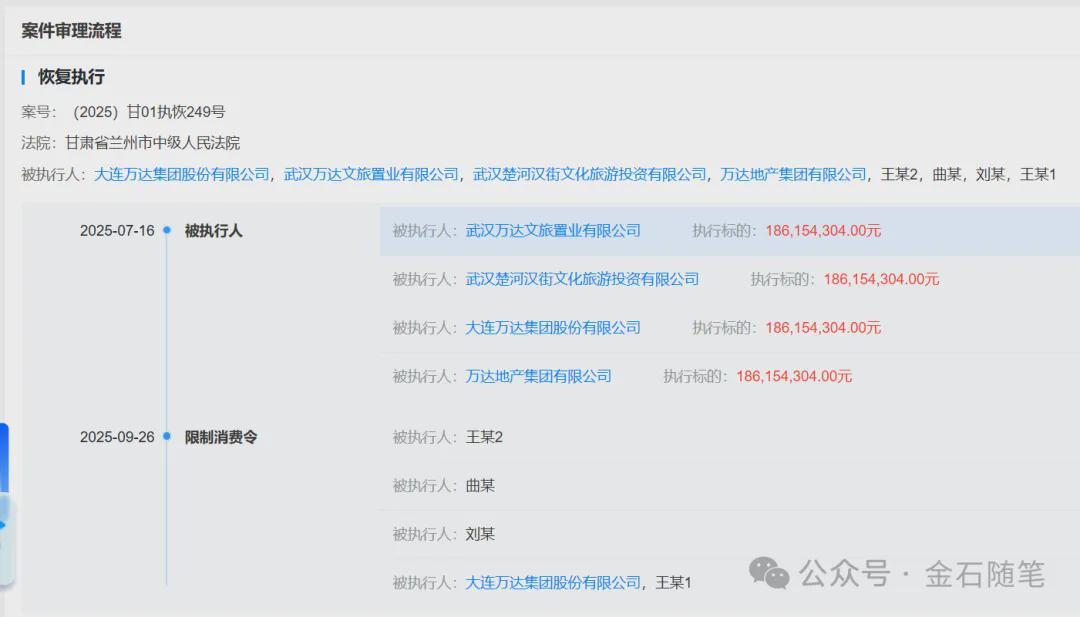Click the amount in the 武汉万达文旅置业 row
Screen dimensions: 1080x617
coord(823,231)
